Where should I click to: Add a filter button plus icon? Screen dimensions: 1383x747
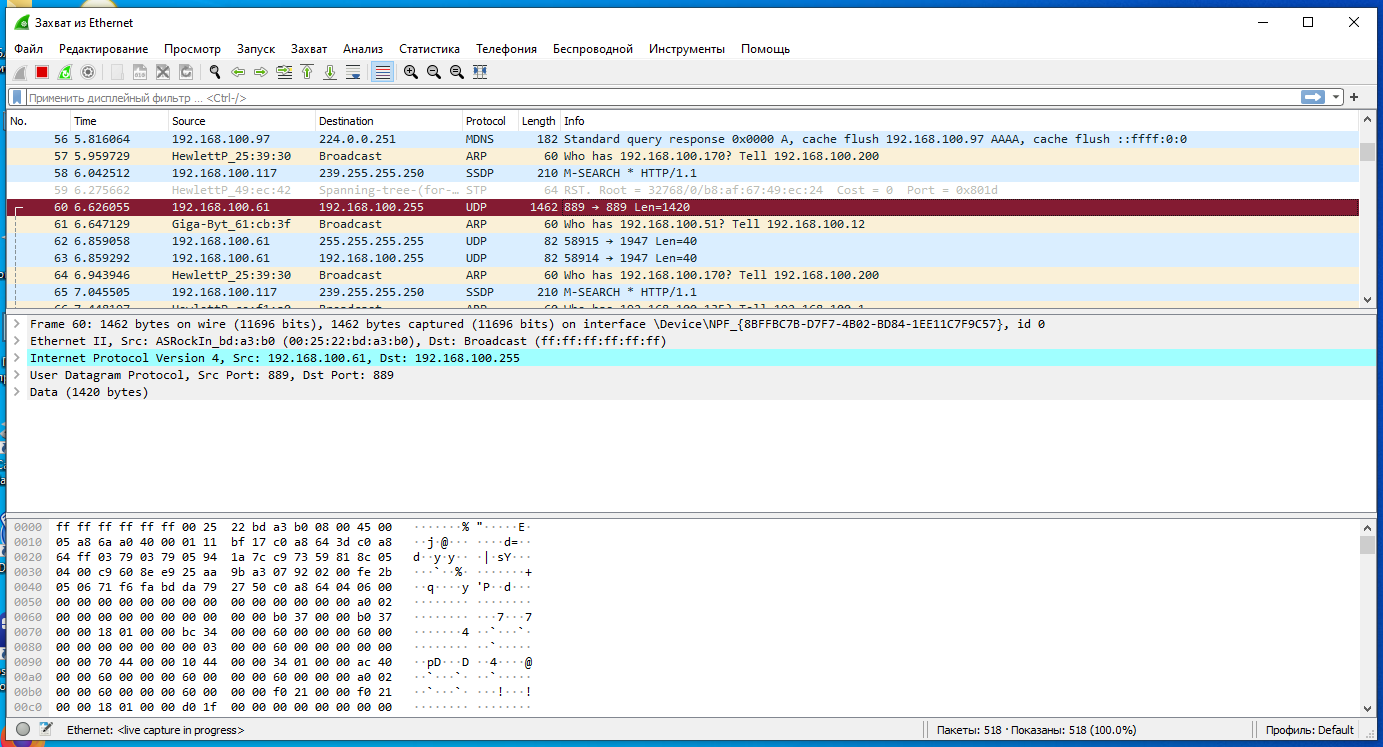tap(1354, 97)
